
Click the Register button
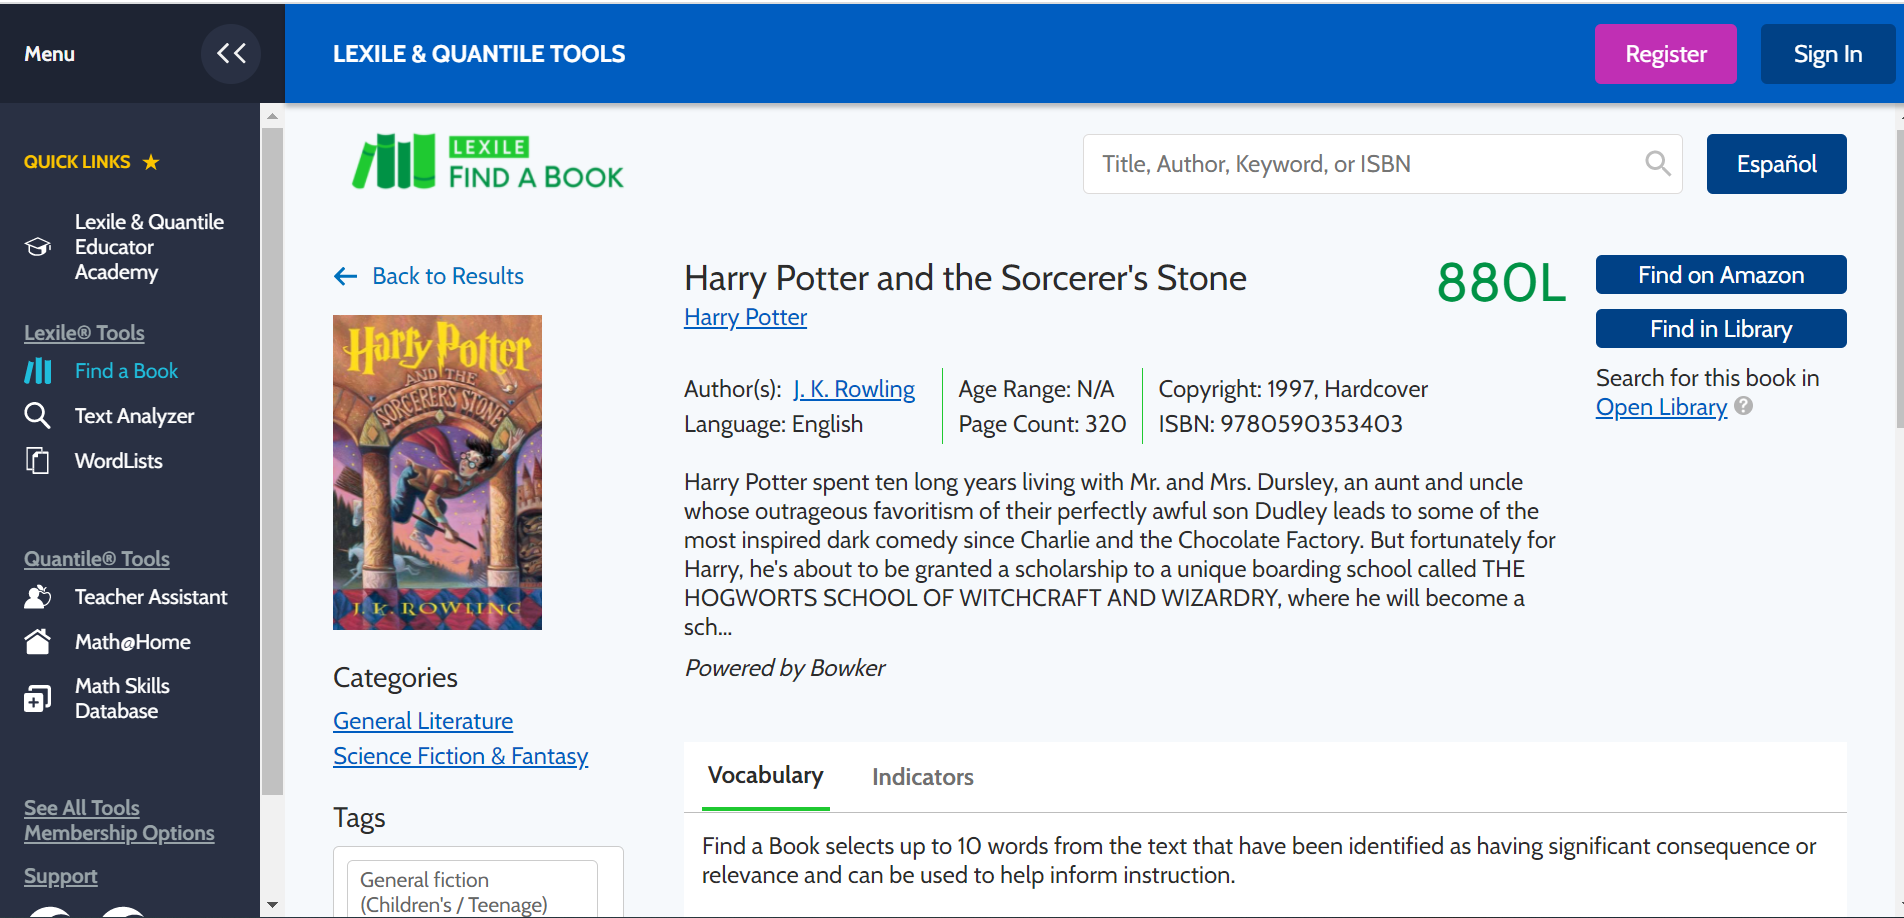tap(1666, 54)
